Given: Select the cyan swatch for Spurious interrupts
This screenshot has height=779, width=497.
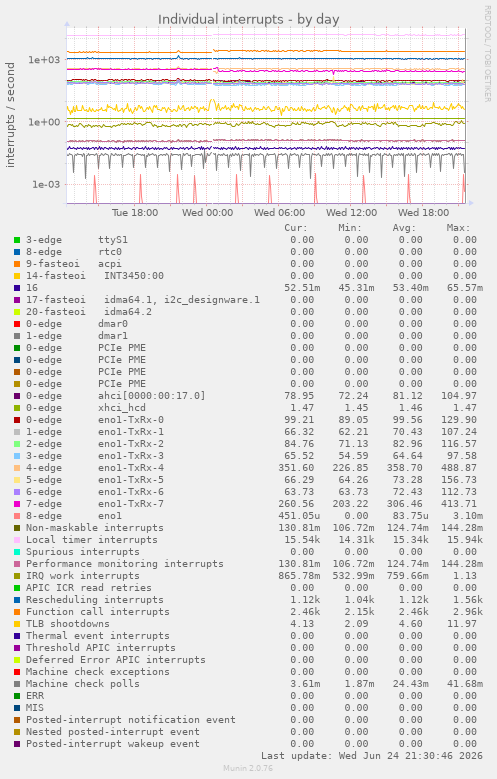Looking at the screenshot, I should [17, 552].
